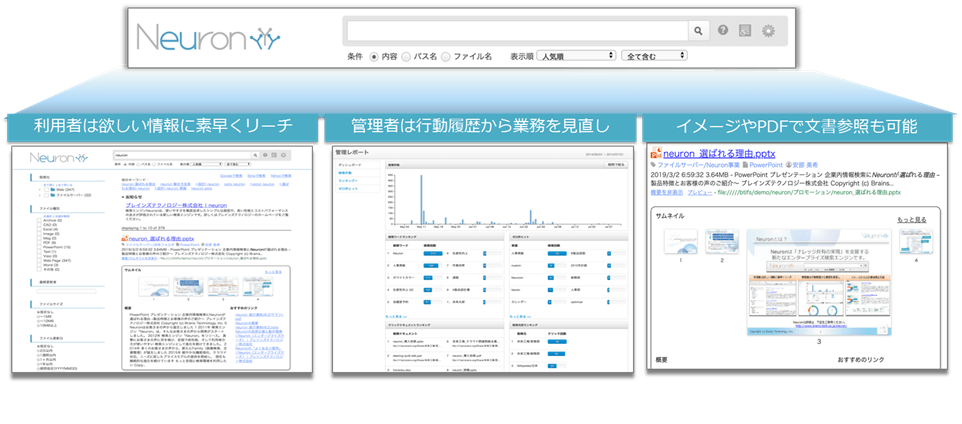Open the report panel icon beside help
The image size is (962, 424).
point(745,31)
